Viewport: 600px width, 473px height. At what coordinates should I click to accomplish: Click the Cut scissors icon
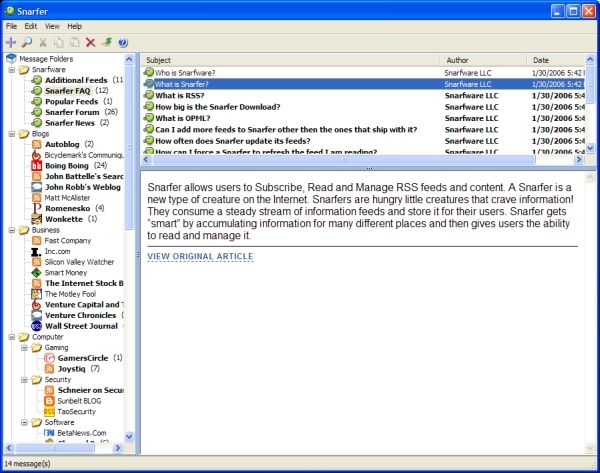pyautogui.click(x=43, y=42)
